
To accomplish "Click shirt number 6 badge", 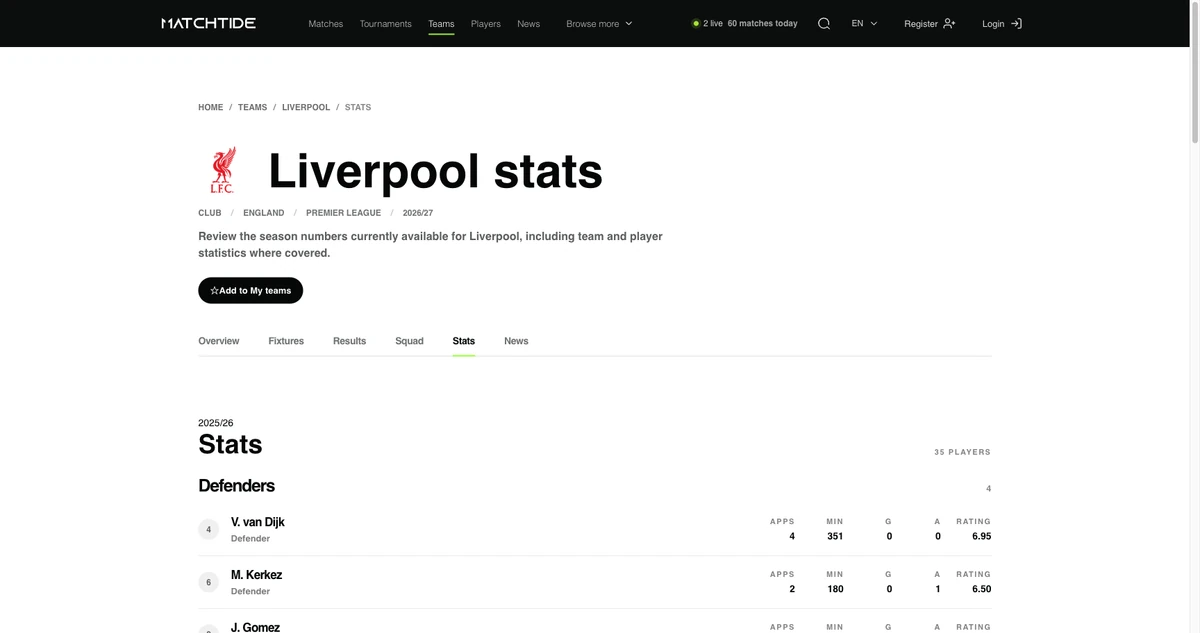I will coord(208,582).
